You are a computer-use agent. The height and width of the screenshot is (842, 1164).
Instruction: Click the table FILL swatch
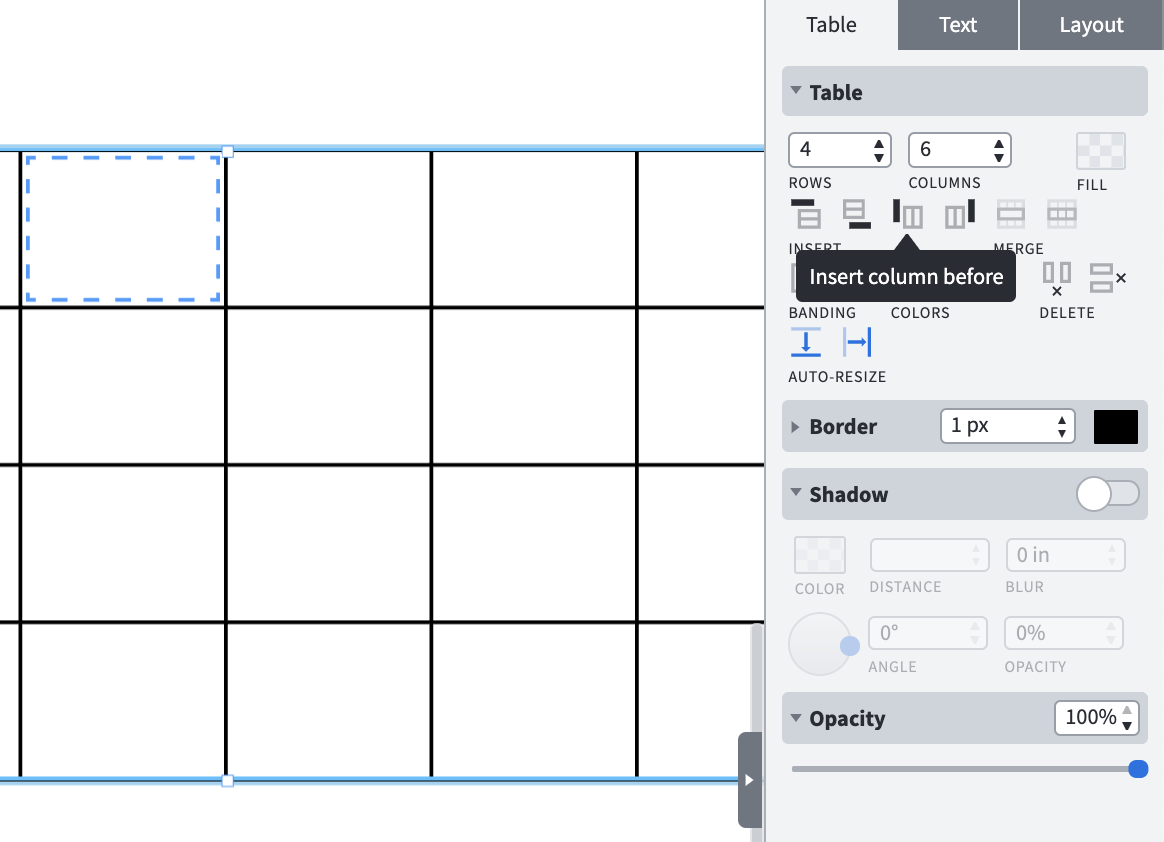1100,152
